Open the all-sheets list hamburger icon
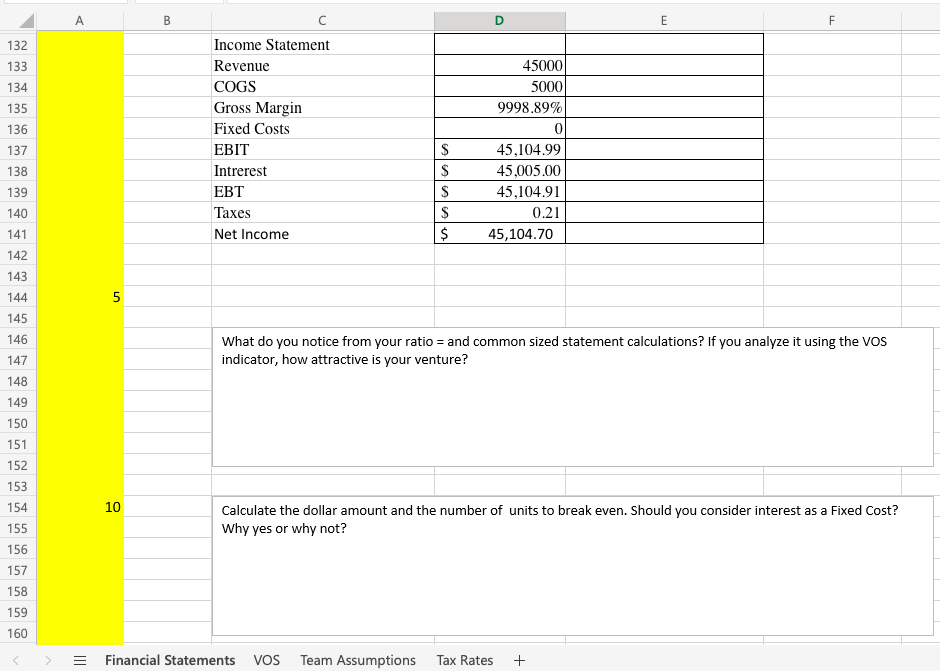The image size is (940, 671). click(79, 660)
